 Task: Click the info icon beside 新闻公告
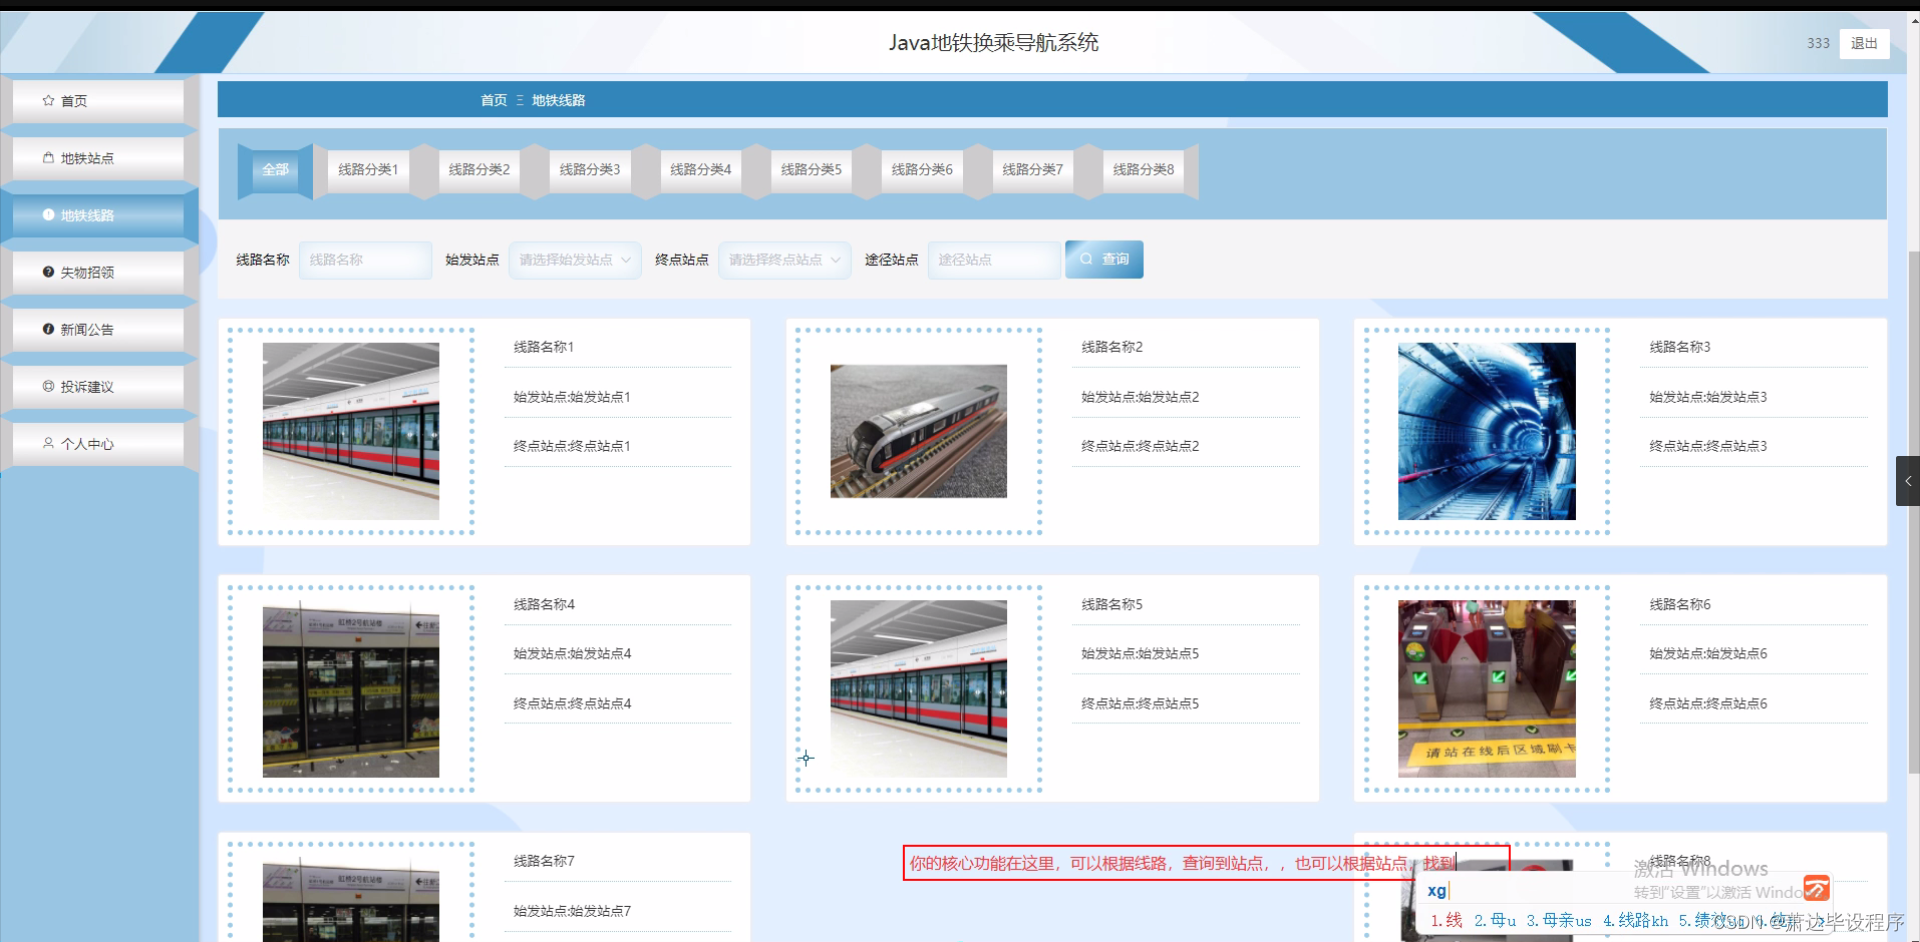48,329
